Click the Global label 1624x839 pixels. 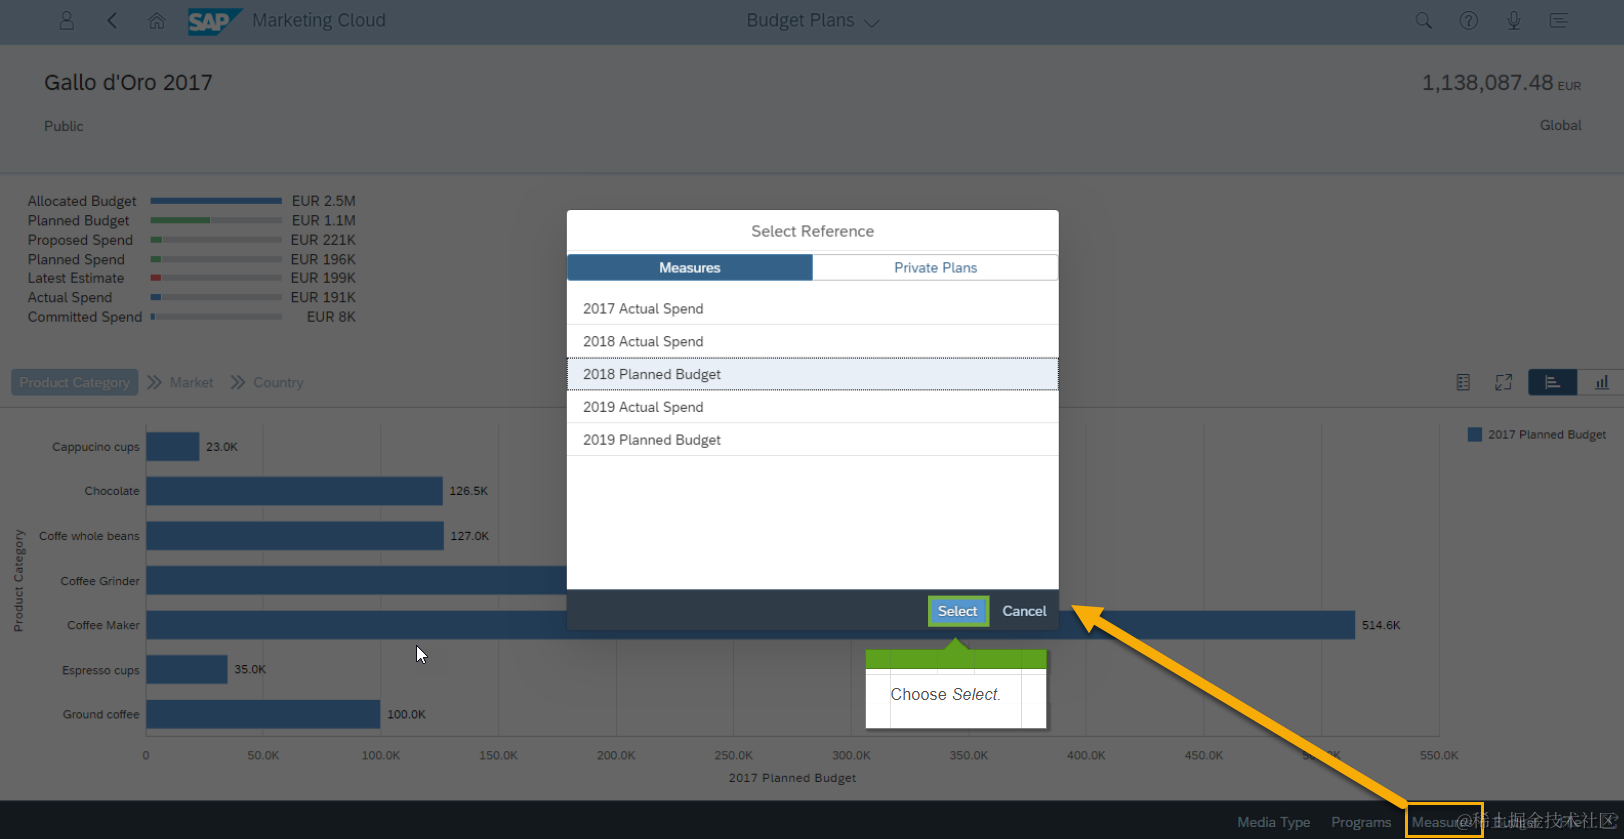click(x=1560, y=125)
